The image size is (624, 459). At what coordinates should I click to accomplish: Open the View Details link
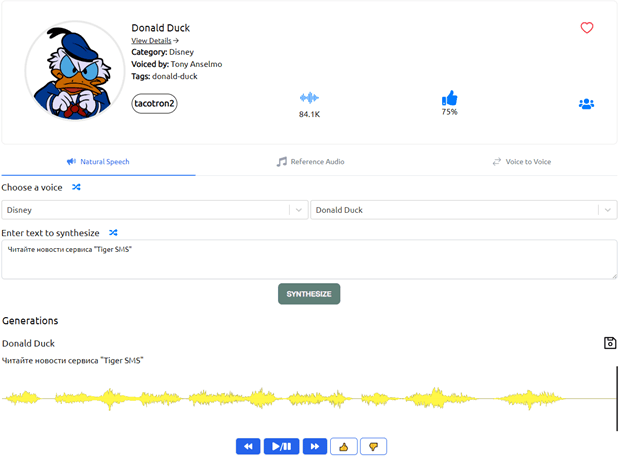click(155, 41)
